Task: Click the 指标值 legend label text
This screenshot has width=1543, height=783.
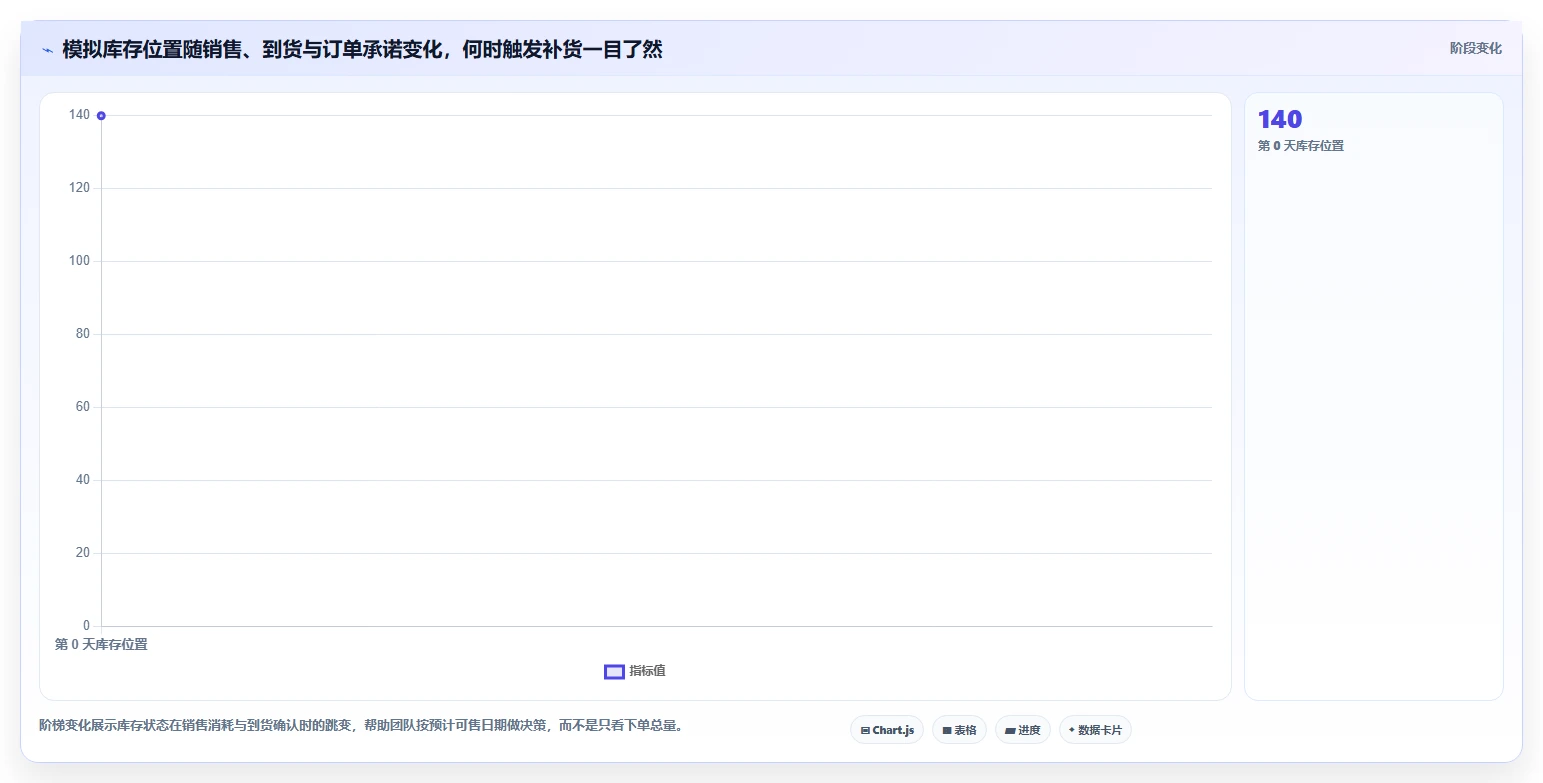Action: tap(647, 671)
